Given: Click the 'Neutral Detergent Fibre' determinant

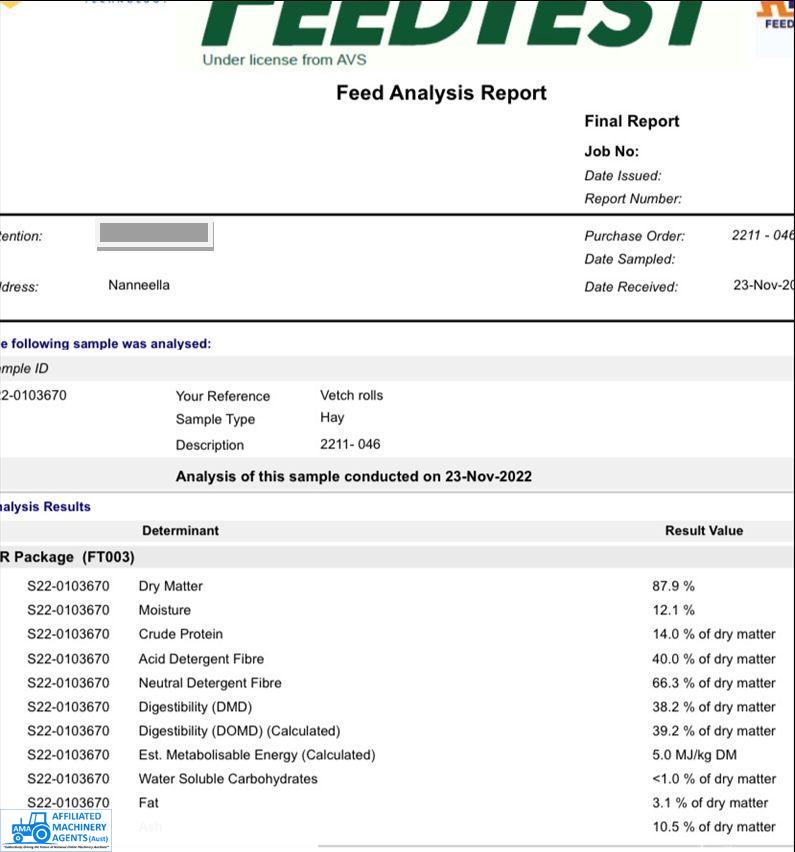Looking at the screenshot, I should pos(210,683).
